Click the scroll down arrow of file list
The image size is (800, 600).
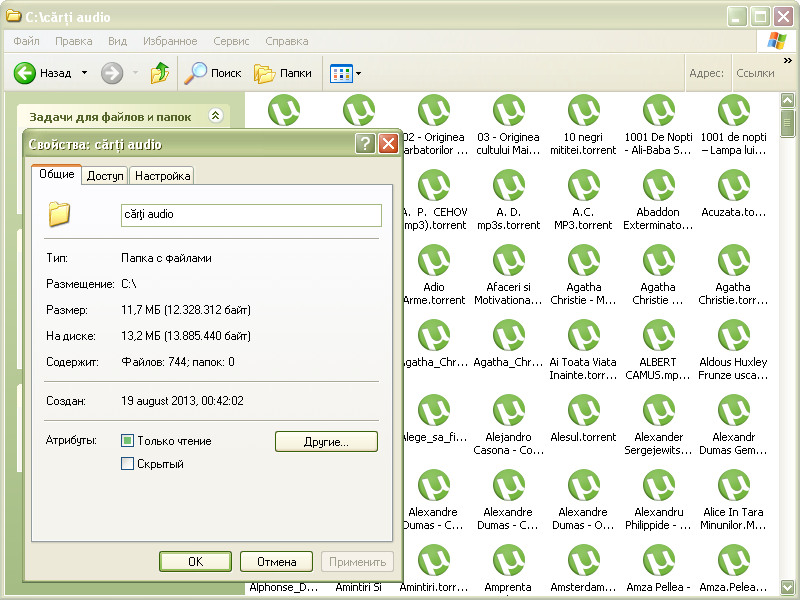(788, 587)
